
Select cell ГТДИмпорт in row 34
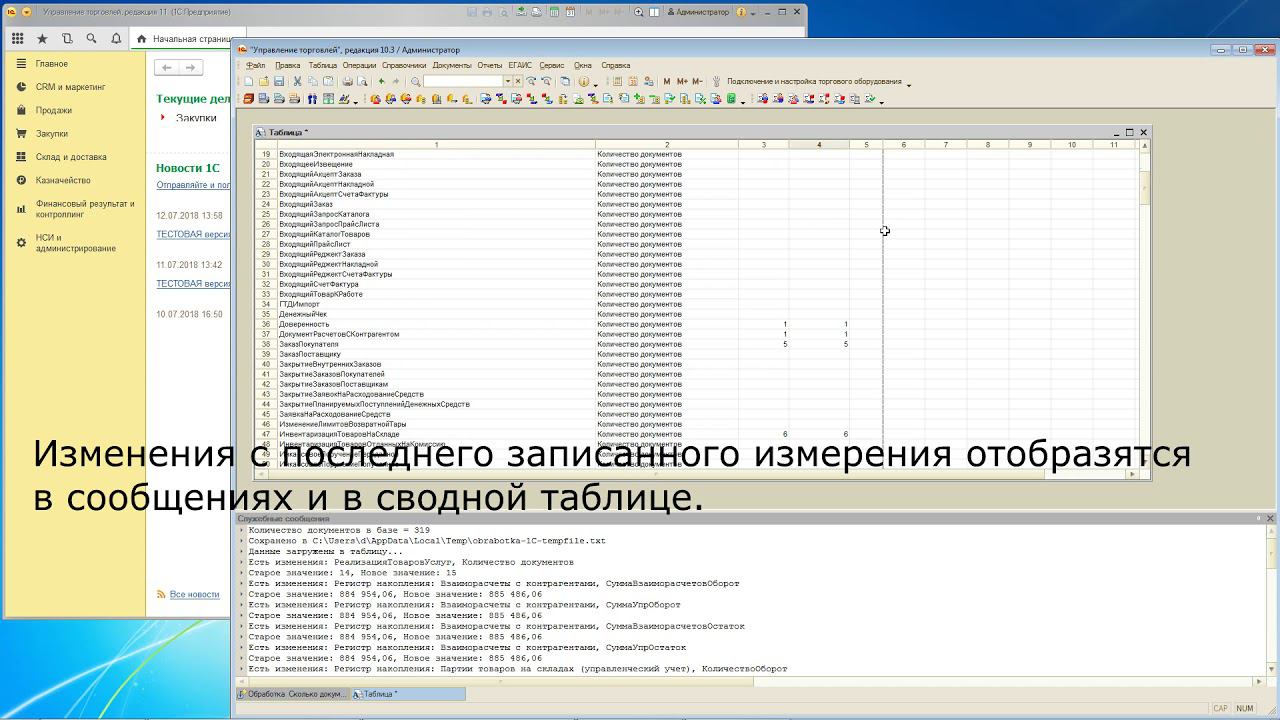(436, 304)
